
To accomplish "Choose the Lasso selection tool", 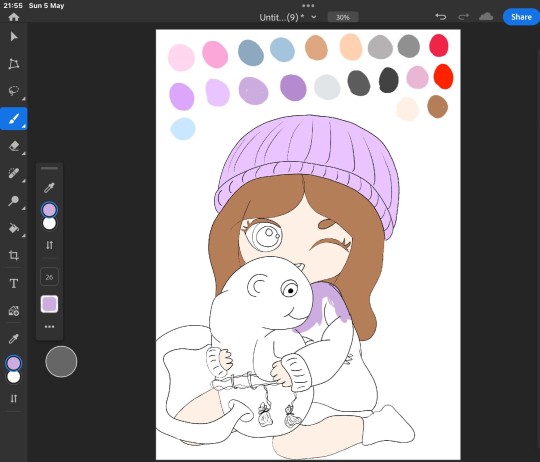I will click(14, 91).
